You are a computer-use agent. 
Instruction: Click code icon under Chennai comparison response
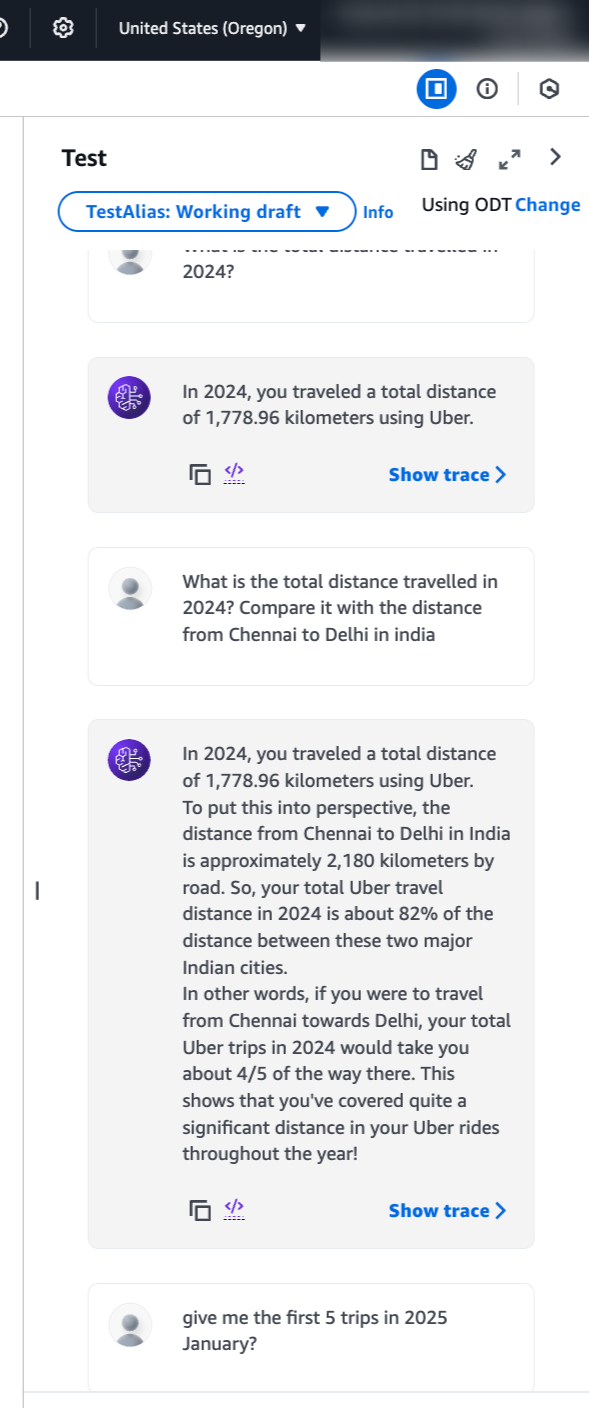pos(234,1208)
